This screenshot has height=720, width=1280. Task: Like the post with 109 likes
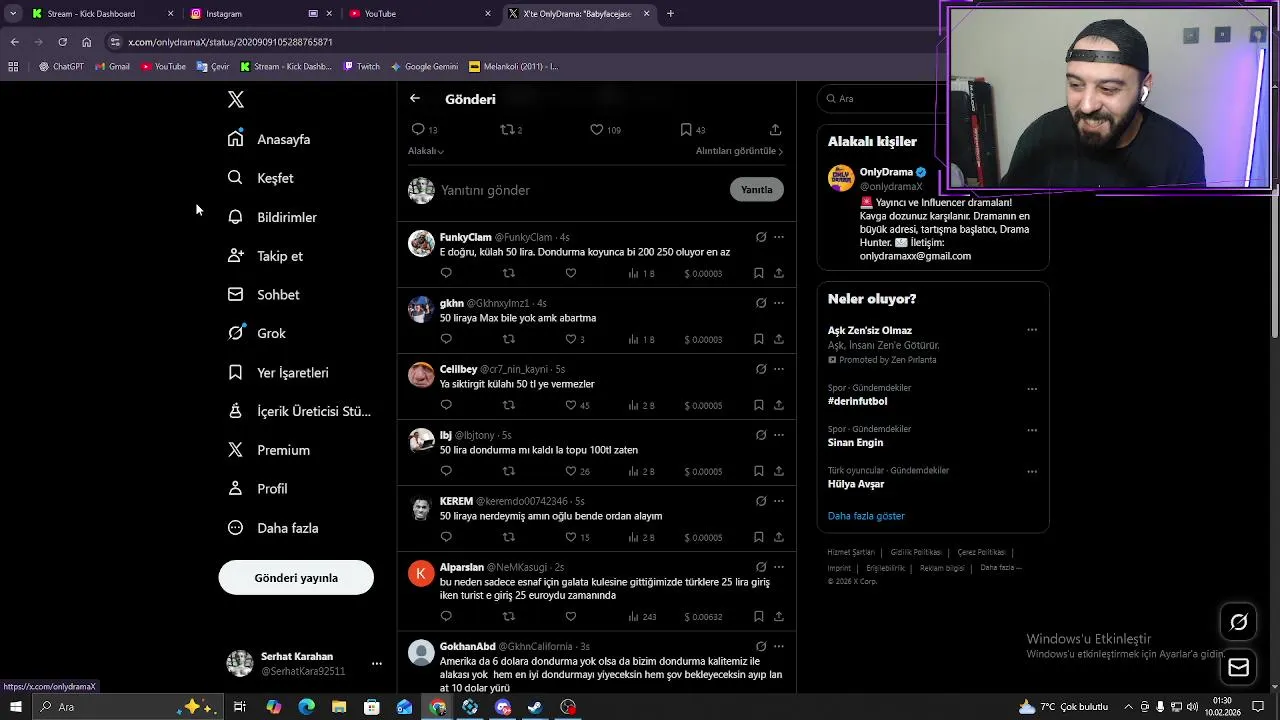click(x=597, y=130)
